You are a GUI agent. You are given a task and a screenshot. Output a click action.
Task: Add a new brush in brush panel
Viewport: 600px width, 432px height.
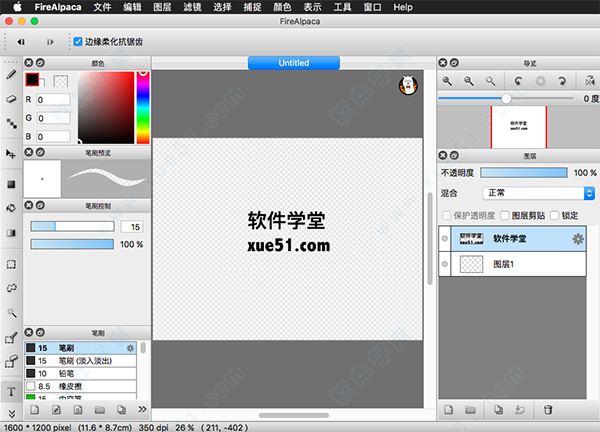(x=34, y=410)
